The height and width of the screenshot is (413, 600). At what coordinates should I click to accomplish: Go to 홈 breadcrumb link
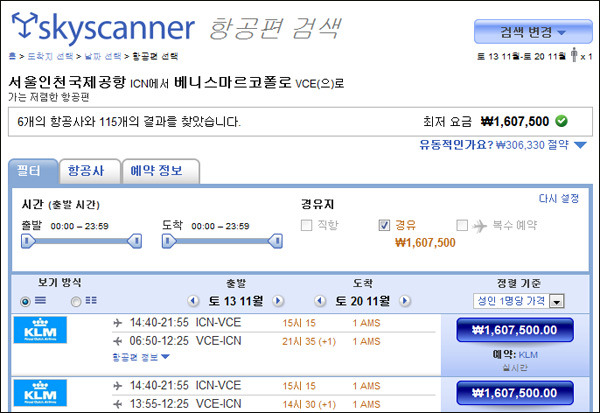point(12,56)
